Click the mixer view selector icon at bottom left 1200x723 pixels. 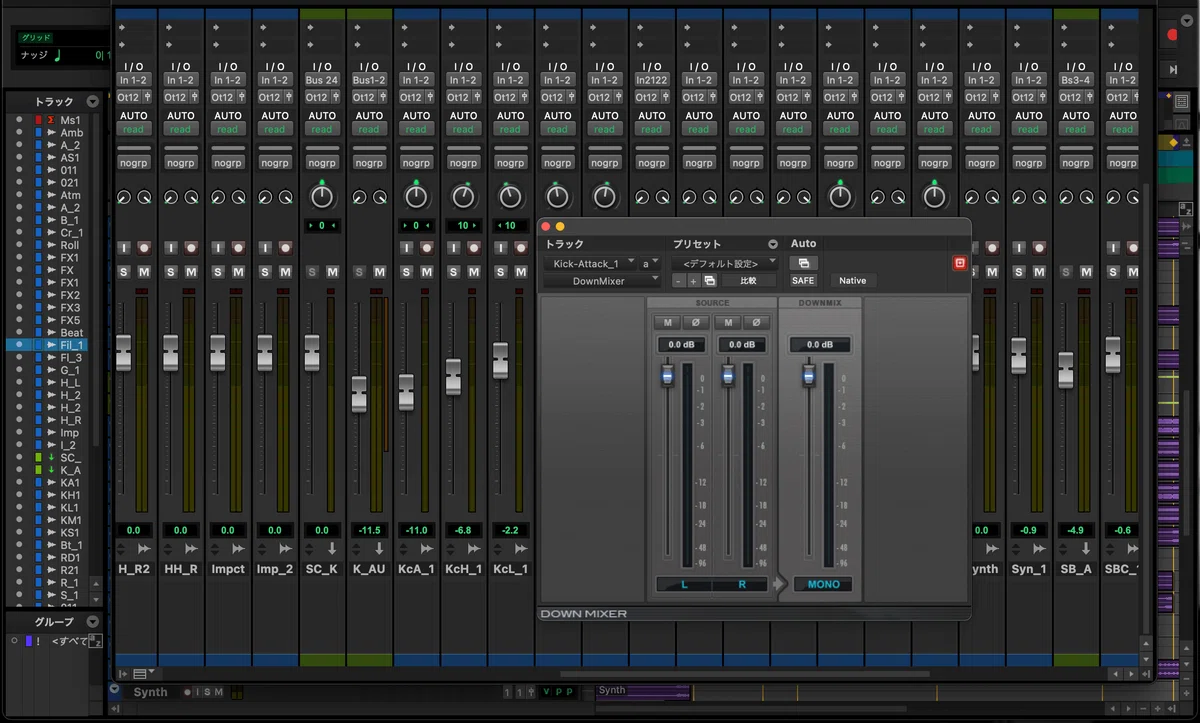[141, 674]
